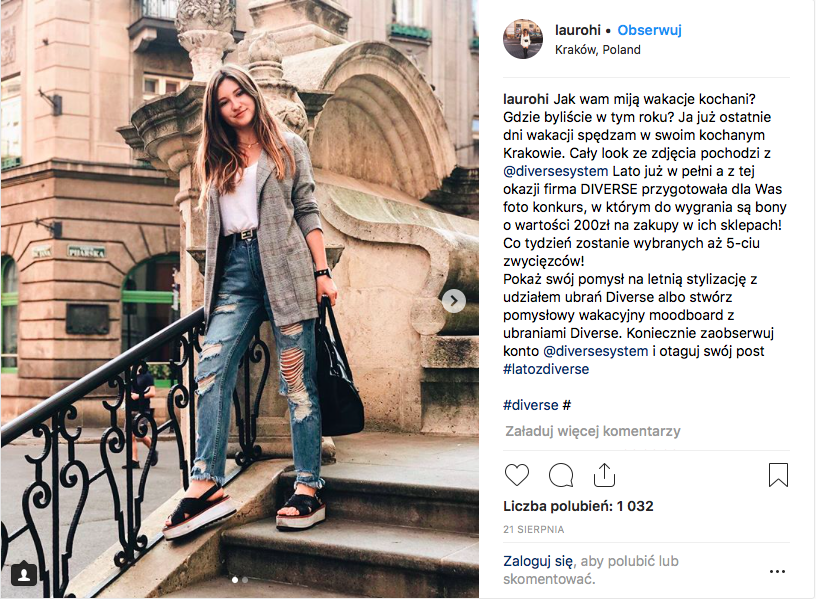The image size is (816, 599).
Task: Select second carousel dot indicator
Action: coord(245,579)
